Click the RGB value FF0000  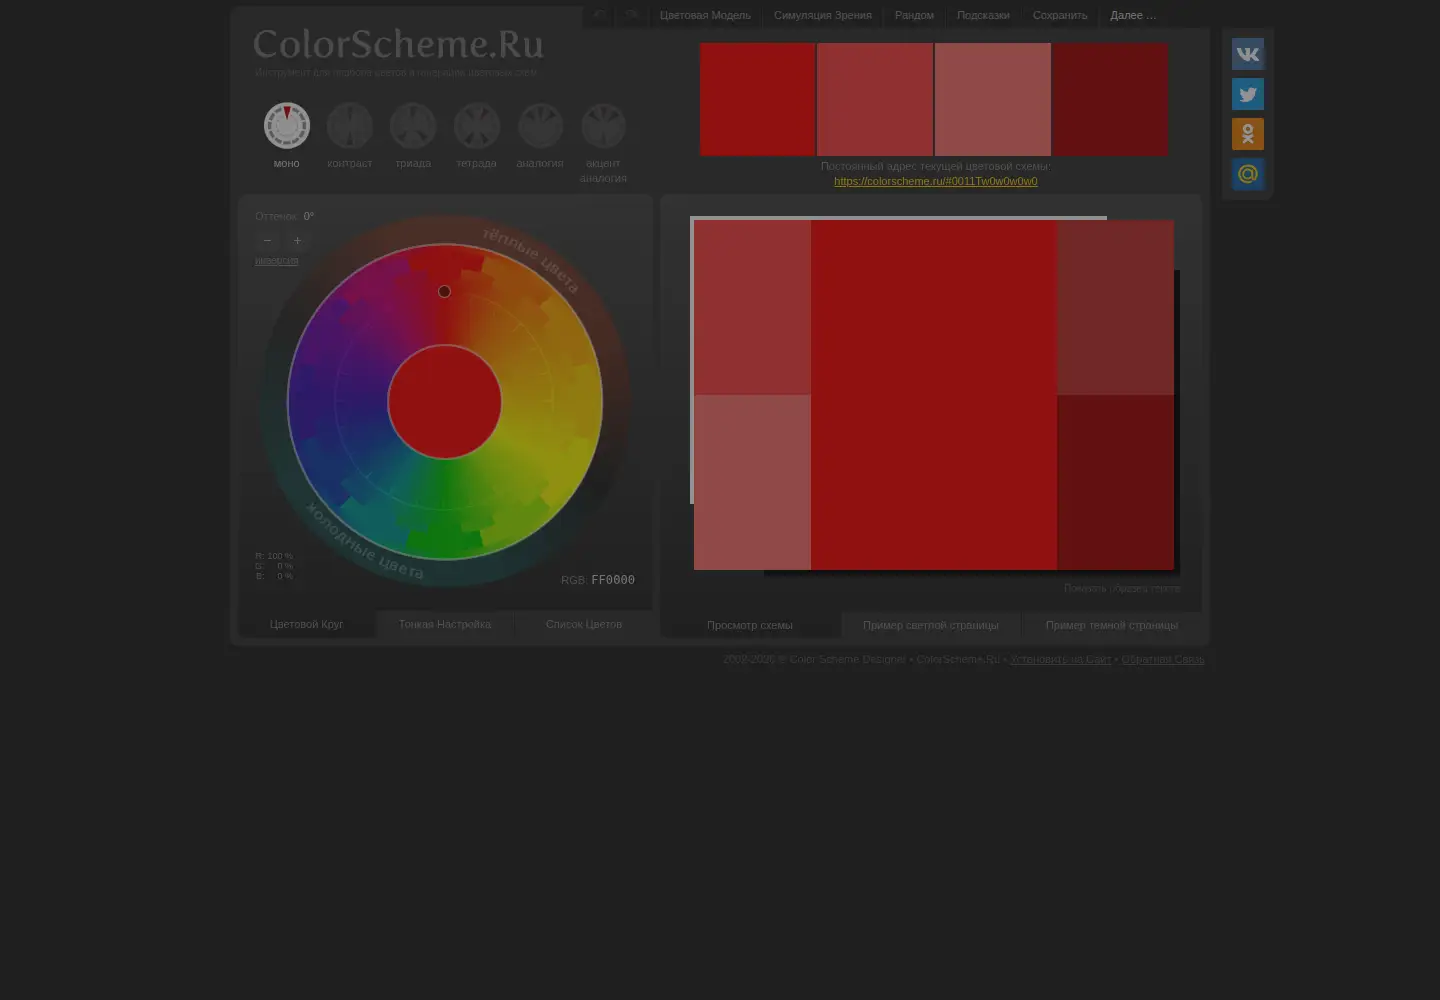[613, 580]
